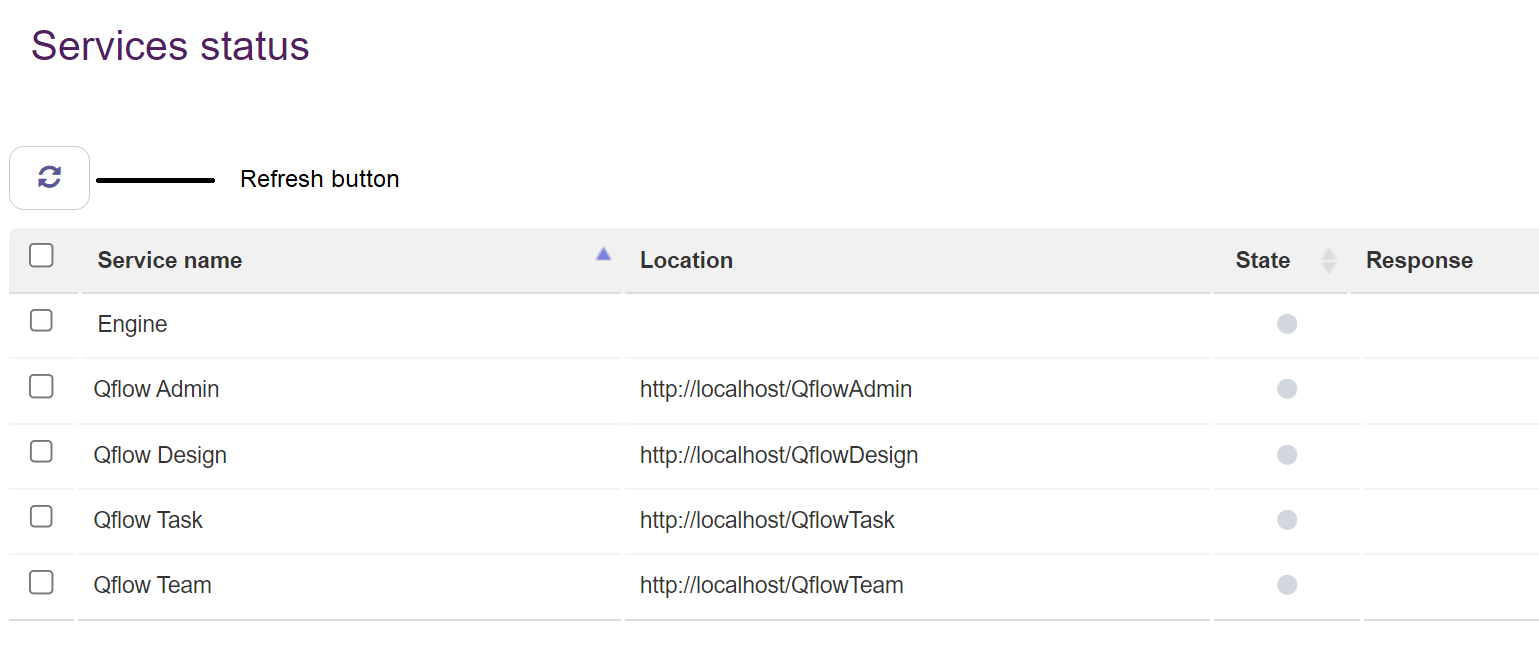Viewport: 1539px width, 646px height.
Task: Click the refresh services icon button
Action: click(x=49, y=178)
